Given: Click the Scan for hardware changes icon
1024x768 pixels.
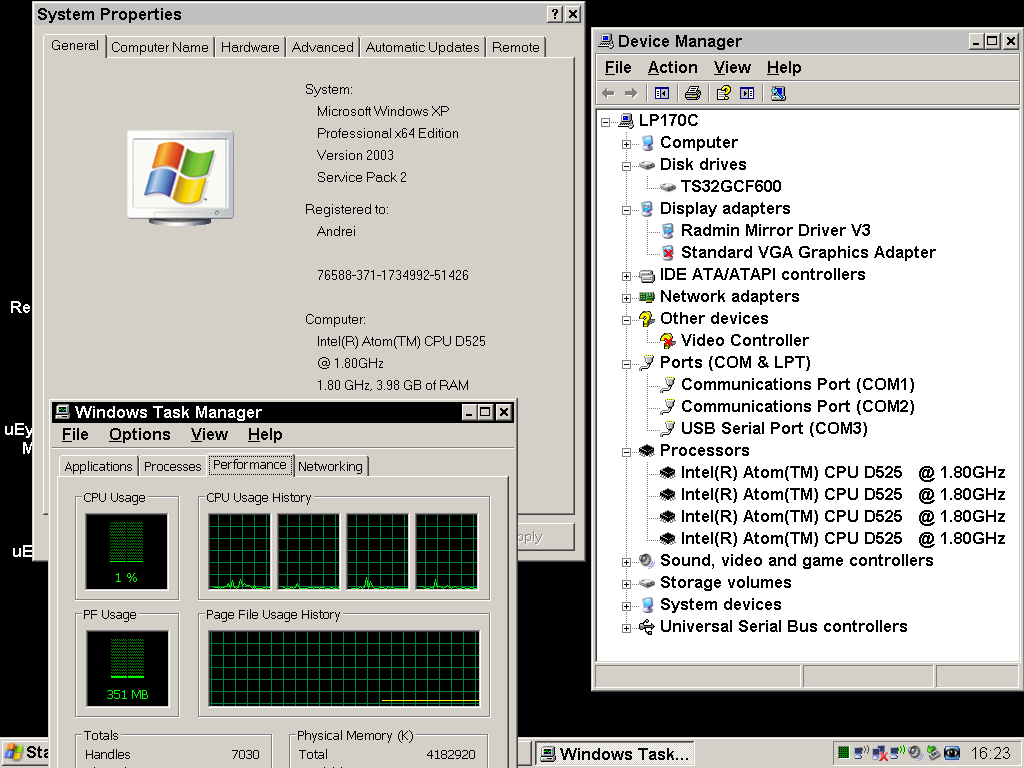Looking at the screenshot, I should 778,93.
